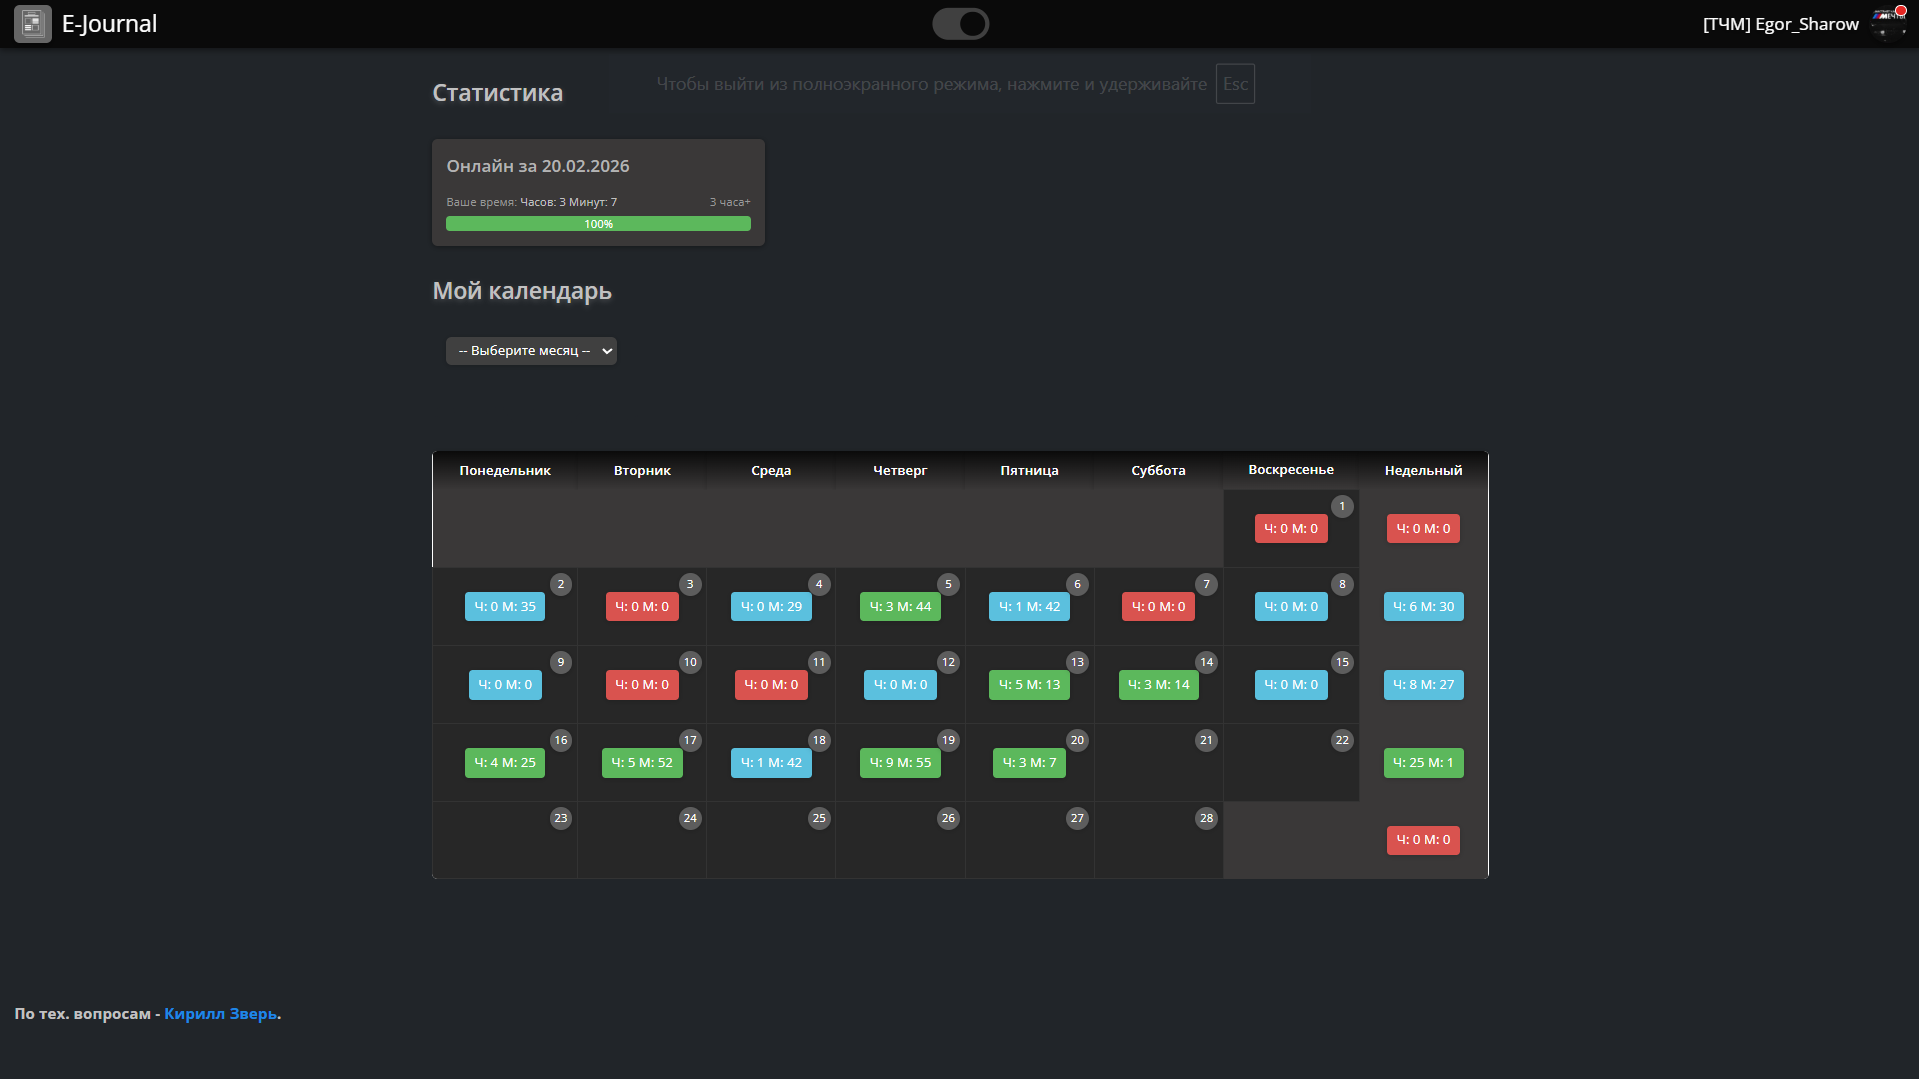This screenshot has width=1919, height=1079.
Task: Click the day 23 number badge
Action: click(x=560, y=818)
